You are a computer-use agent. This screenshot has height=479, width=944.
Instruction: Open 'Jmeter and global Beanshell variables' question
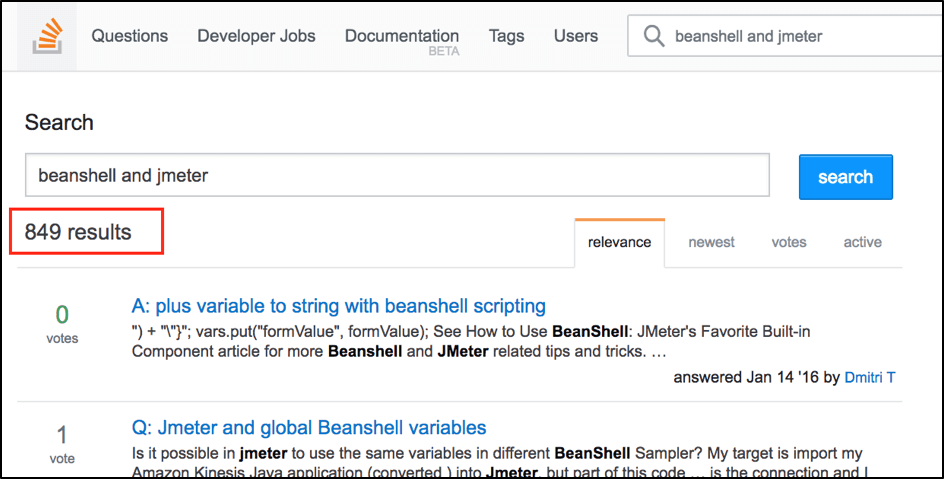[309, 428]
